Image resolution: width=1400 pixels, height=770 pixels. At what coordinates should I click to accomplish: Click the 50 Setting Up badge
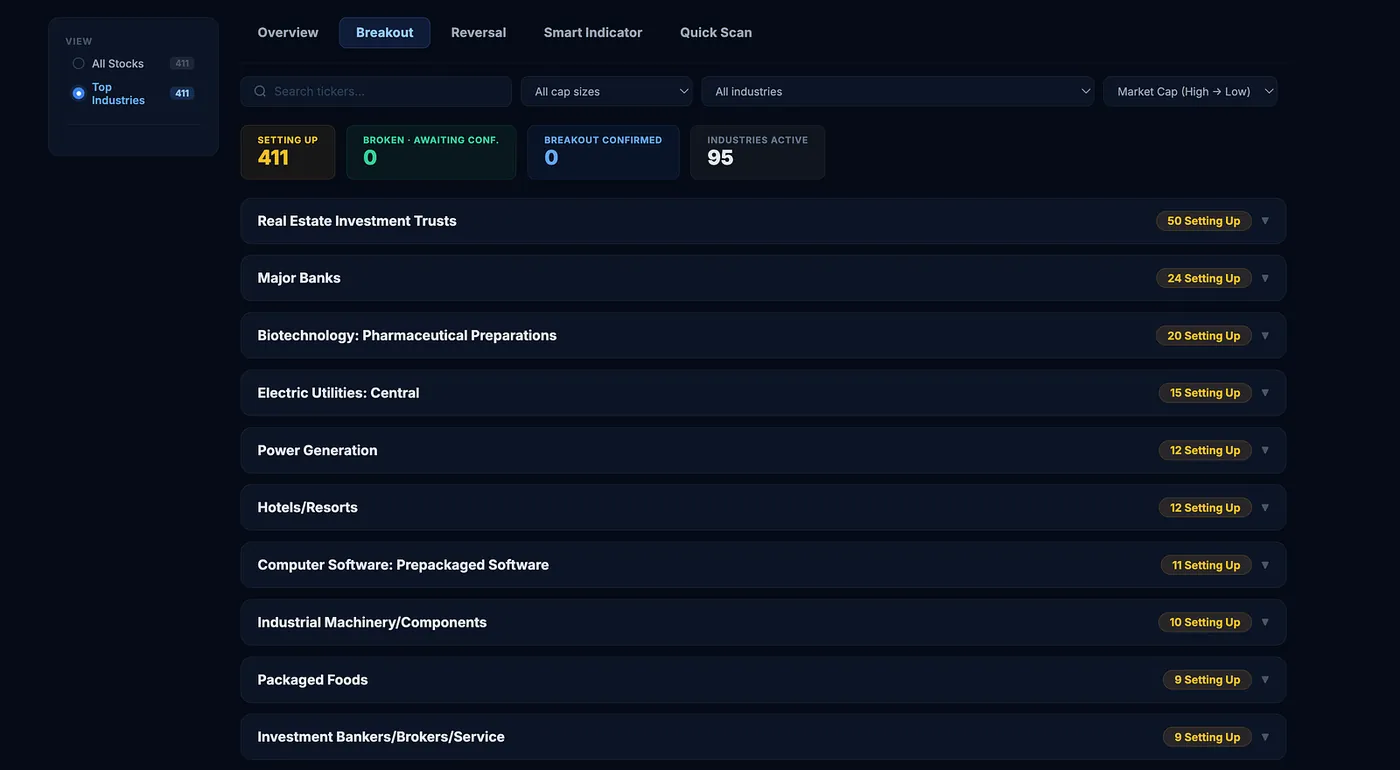point(1203,221)
